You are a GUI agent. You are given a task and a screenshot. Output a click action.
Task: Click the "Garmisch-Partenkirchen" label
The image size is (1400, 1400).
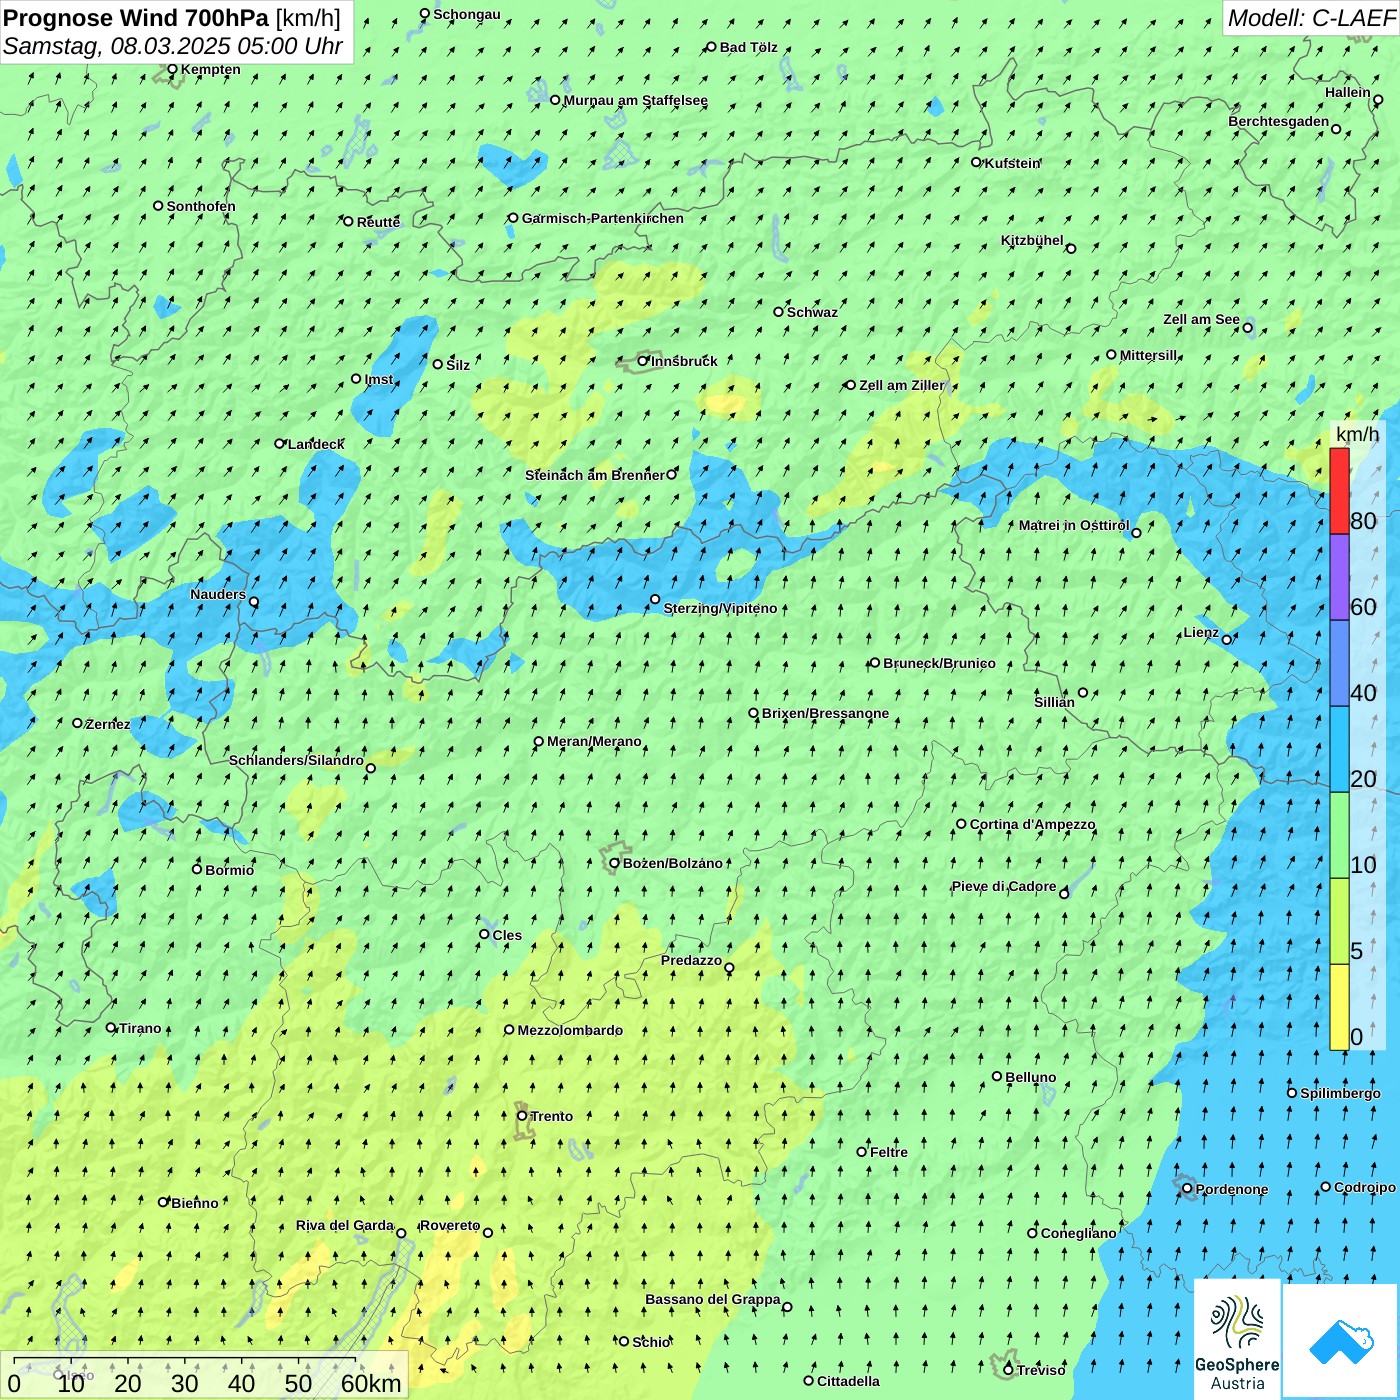pyautogui.click(x=603, y=218)
